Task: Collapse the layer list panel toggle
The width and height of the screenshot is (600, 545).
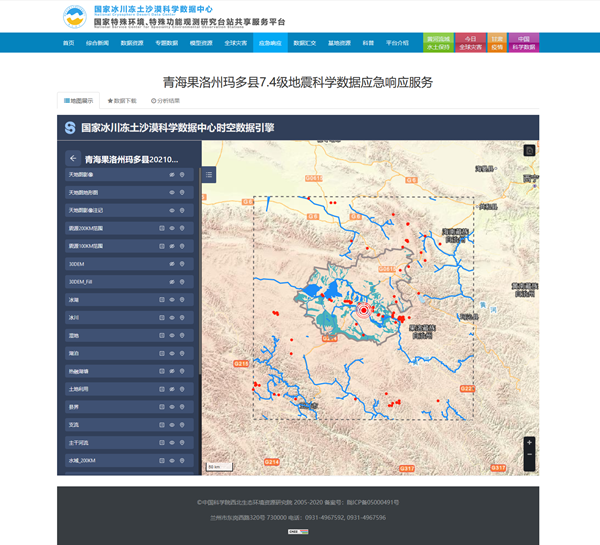Action: click(x=209, y=175)
